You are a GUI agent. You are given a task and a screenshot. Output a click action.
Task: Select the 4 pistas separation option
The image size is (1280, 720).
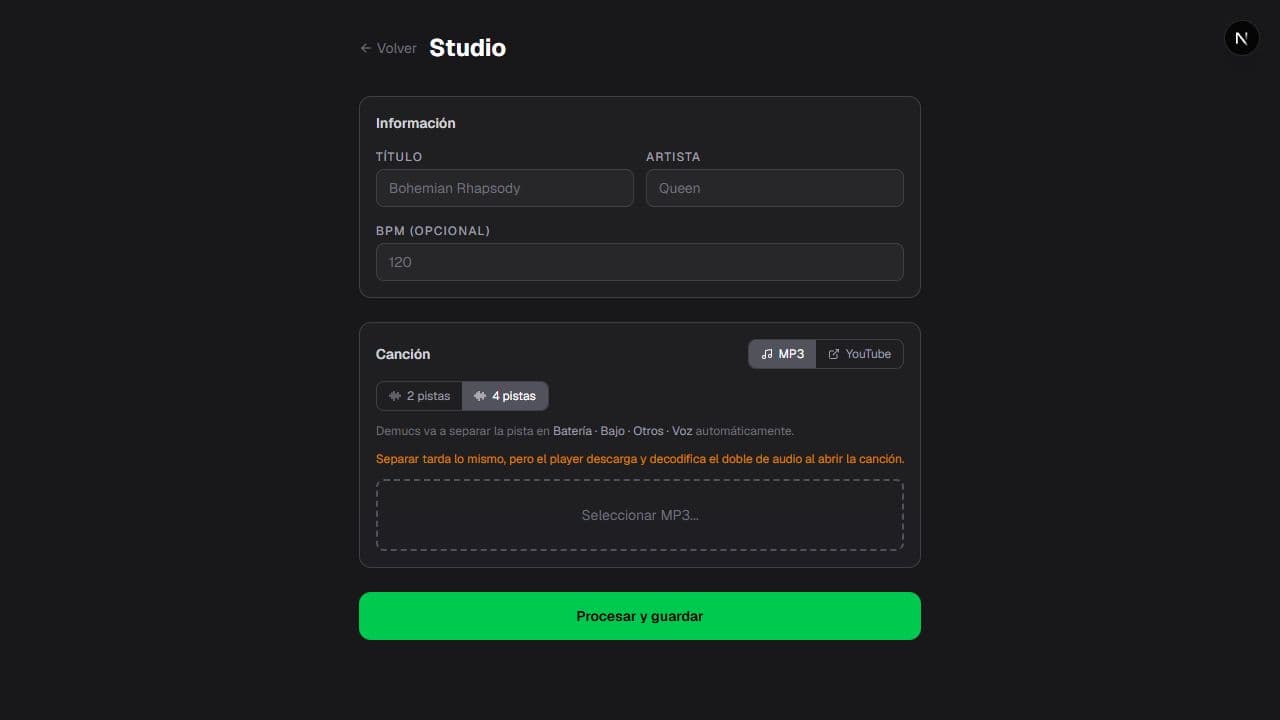(505, 396)
